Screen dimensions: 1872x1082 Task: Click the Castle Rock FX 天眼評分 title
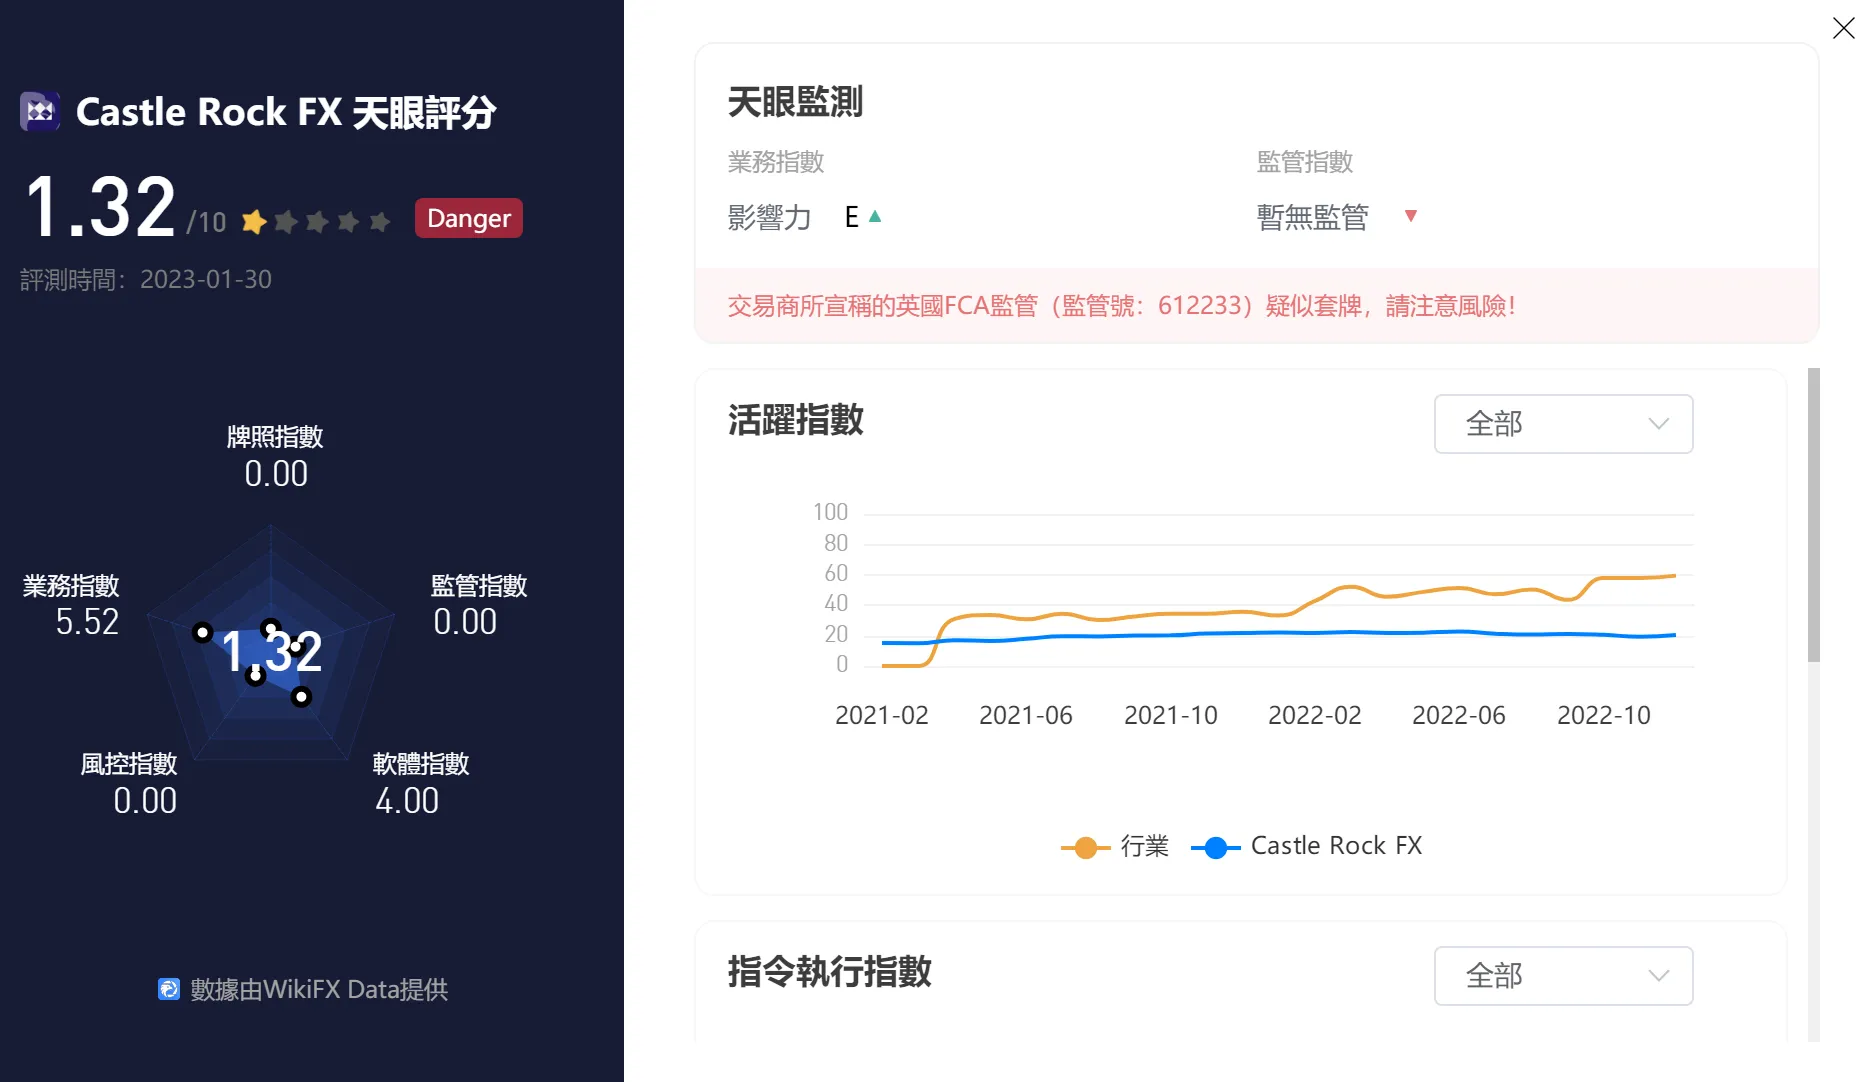[x=286, y=112]
